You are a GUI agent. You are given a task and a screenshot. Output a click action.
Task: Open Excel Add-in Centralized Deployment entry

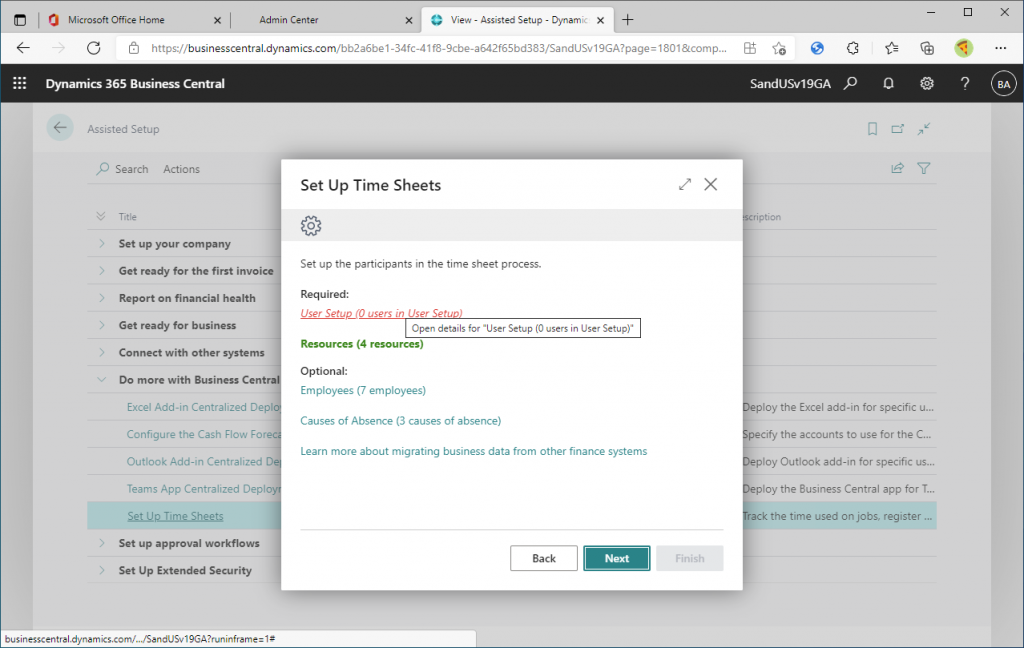pyautogui.click(x=204, y=407)
